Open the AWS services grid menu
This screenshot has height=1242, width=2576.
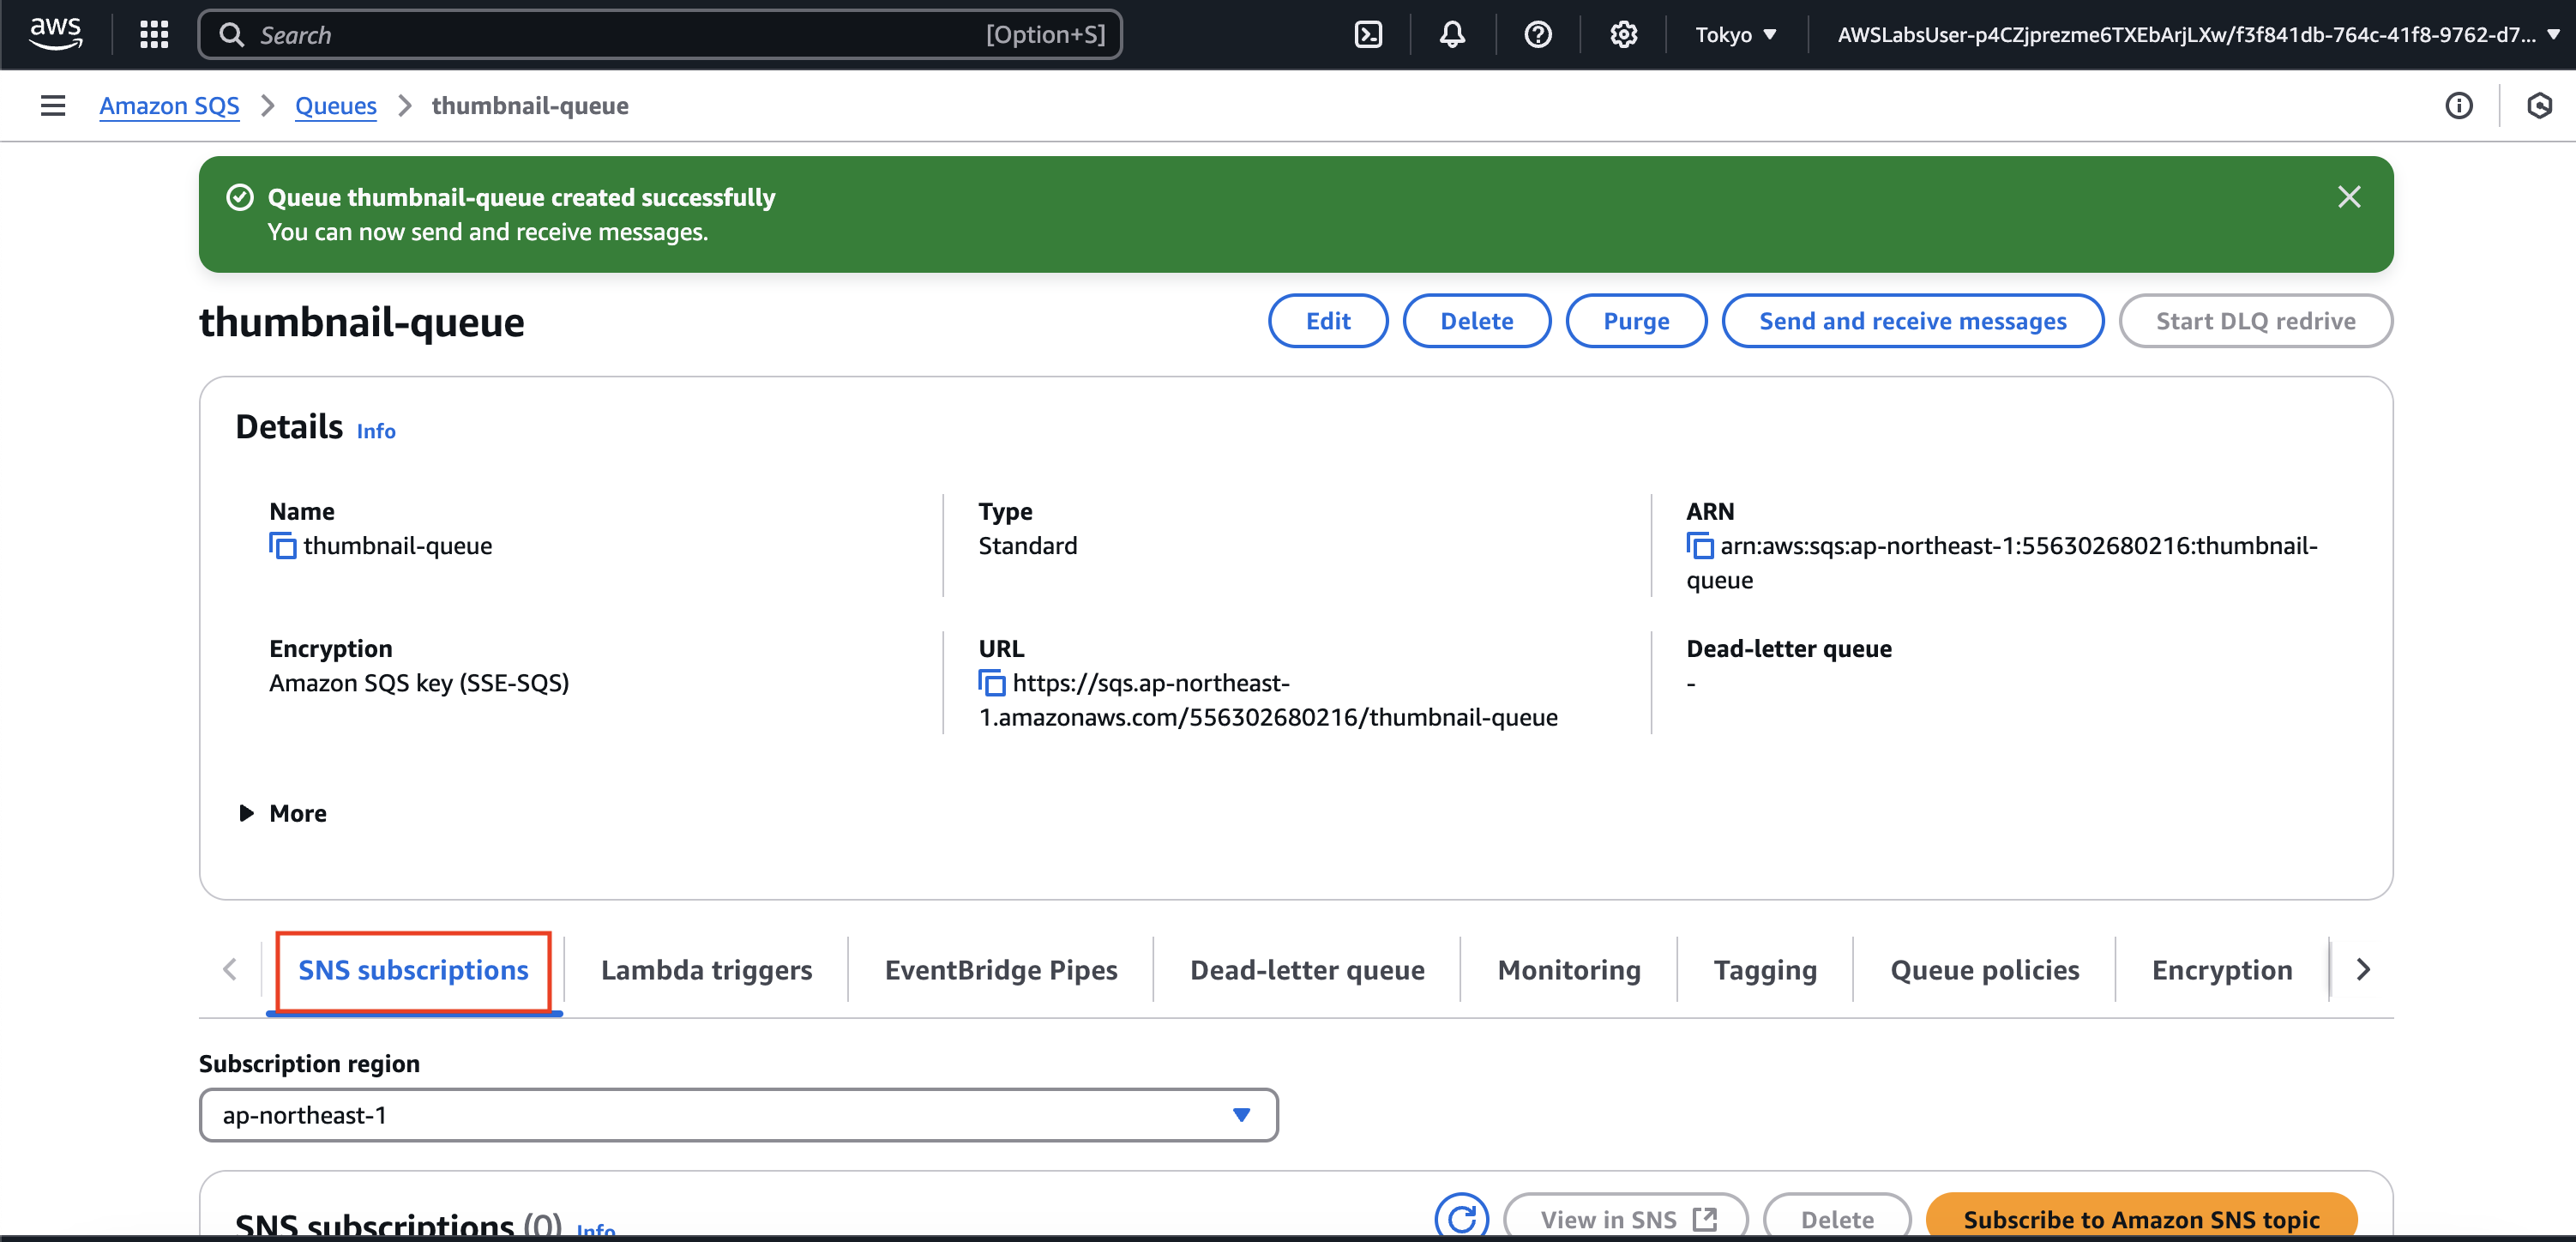click(x=153, y=35)
